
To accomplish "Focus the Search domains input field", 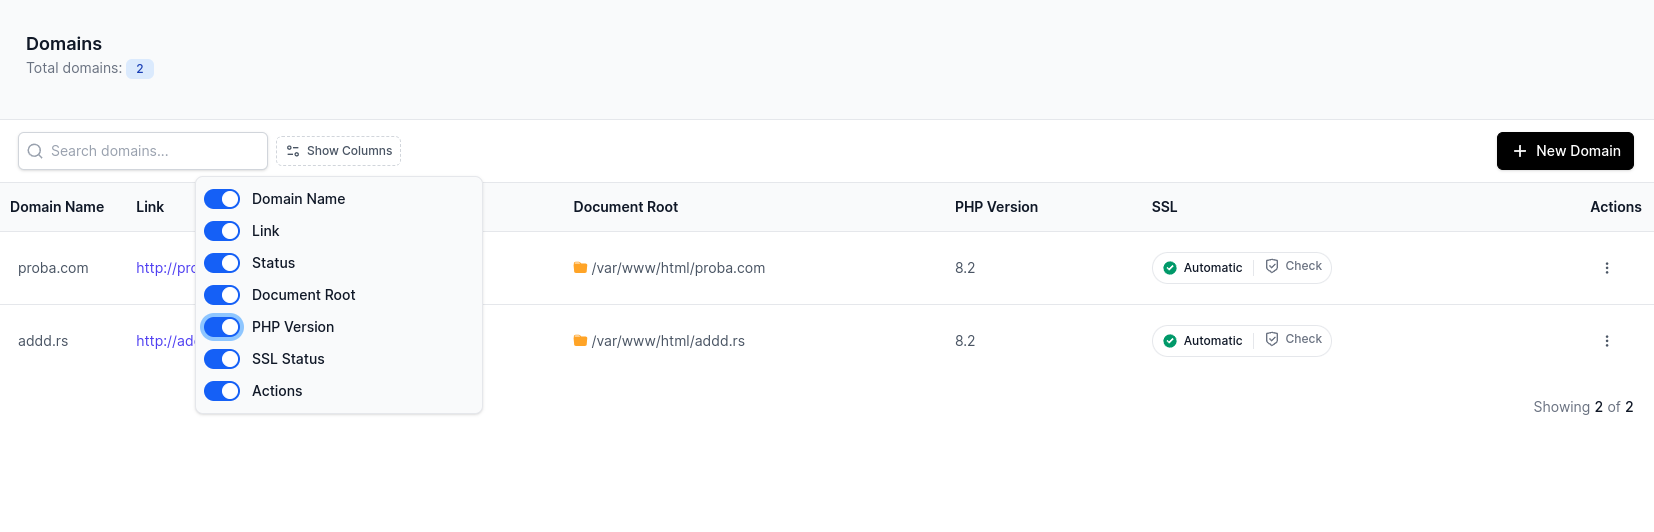I will coord(143,151).
